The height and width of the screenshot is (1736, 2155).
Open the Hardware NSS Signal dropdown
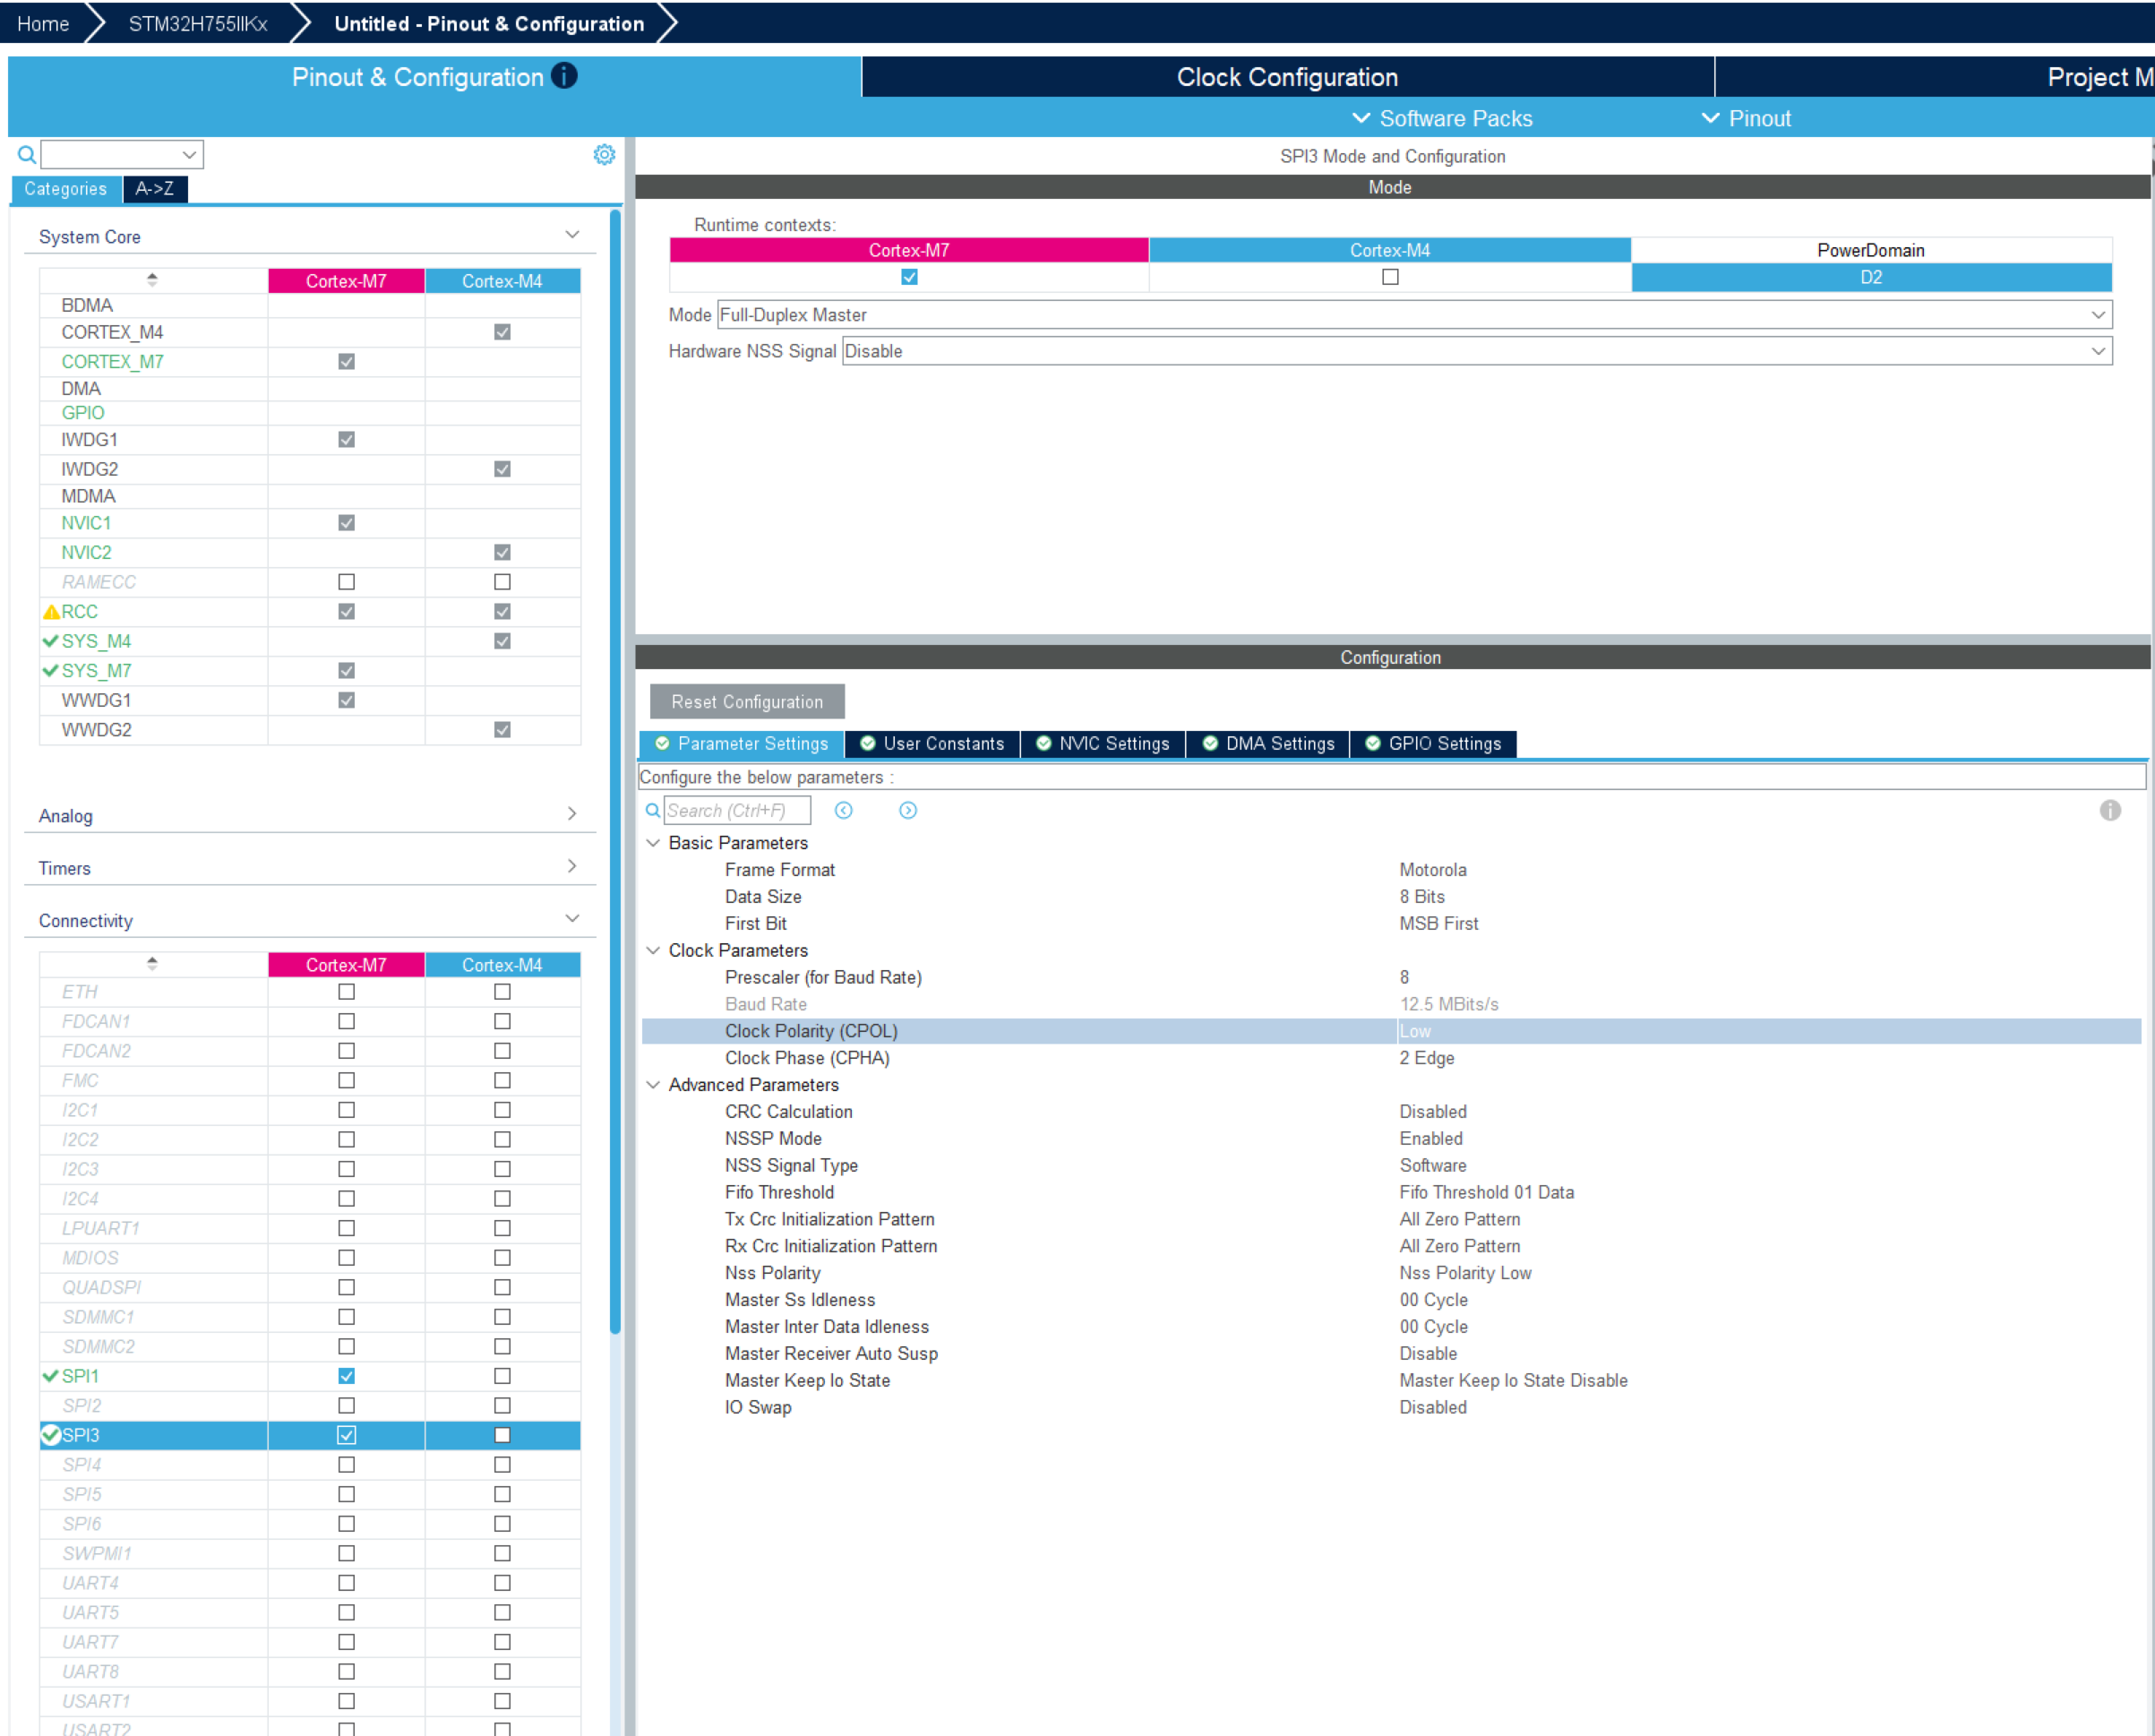(x=1477, y=351)
